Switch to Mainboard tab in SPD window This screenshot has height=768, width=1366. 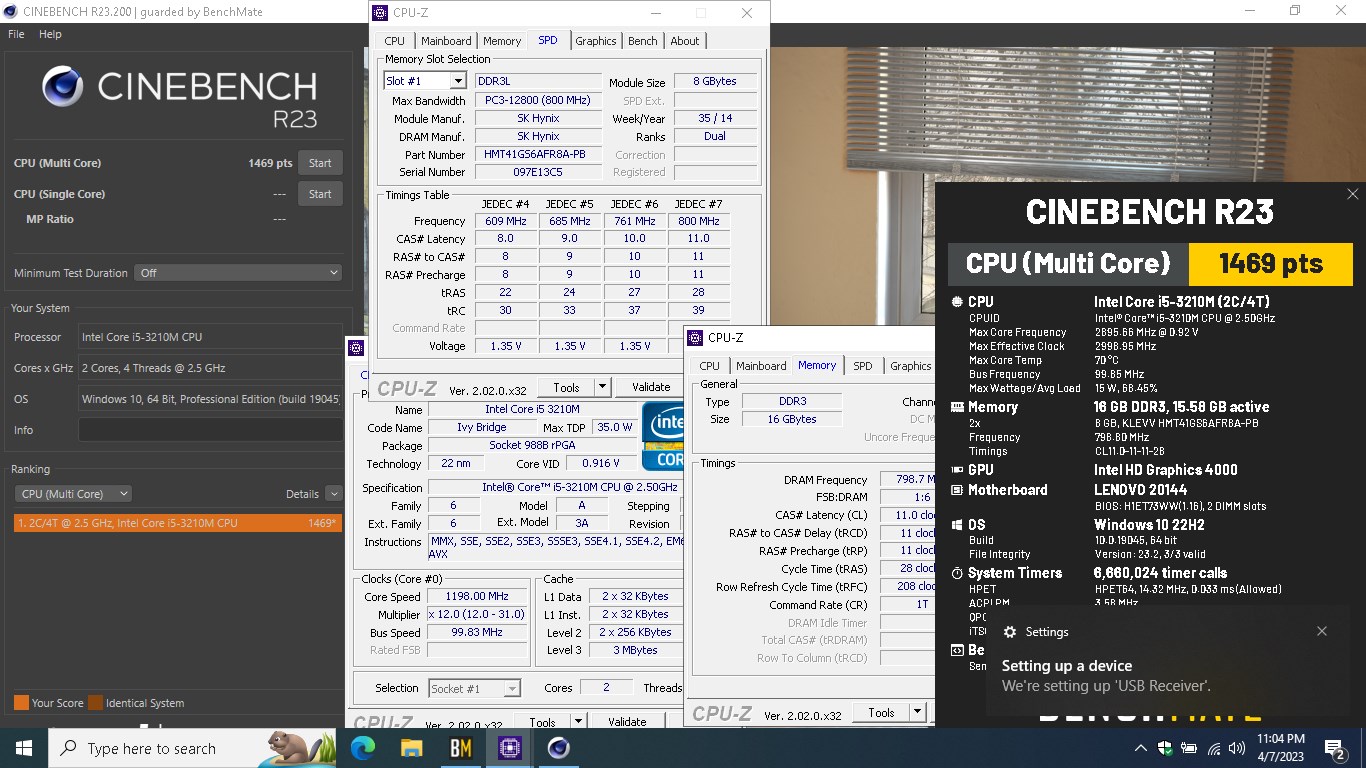coord(446,41)
